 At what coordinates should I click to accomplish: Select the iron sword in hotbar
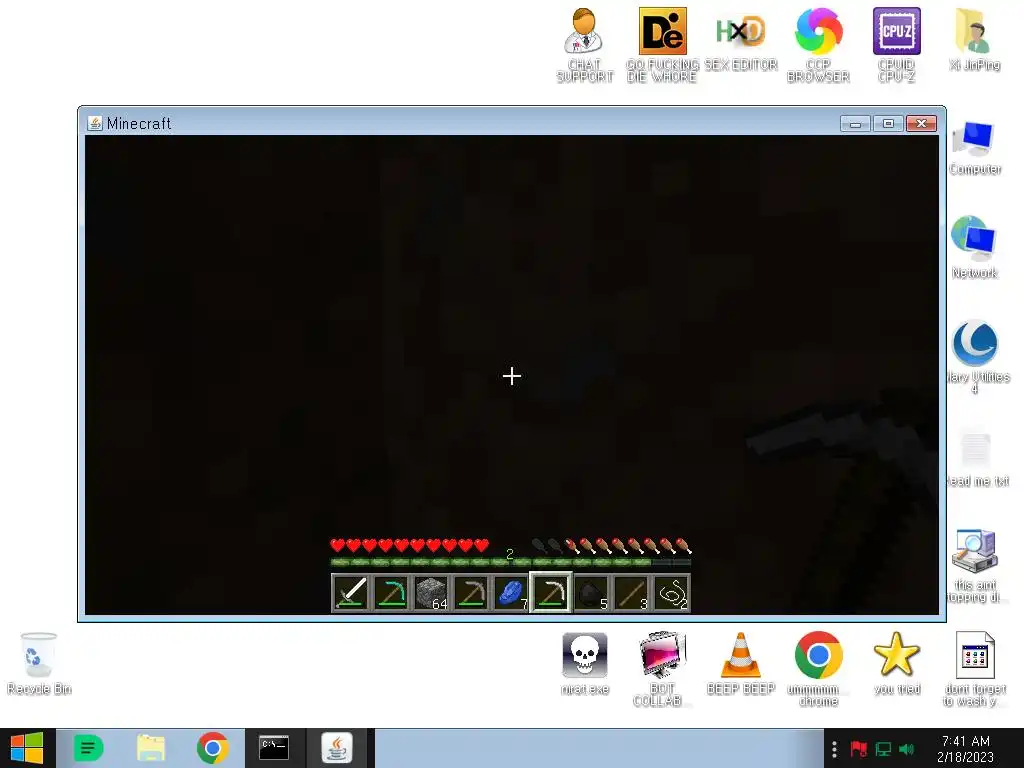[x=351, y=593]
